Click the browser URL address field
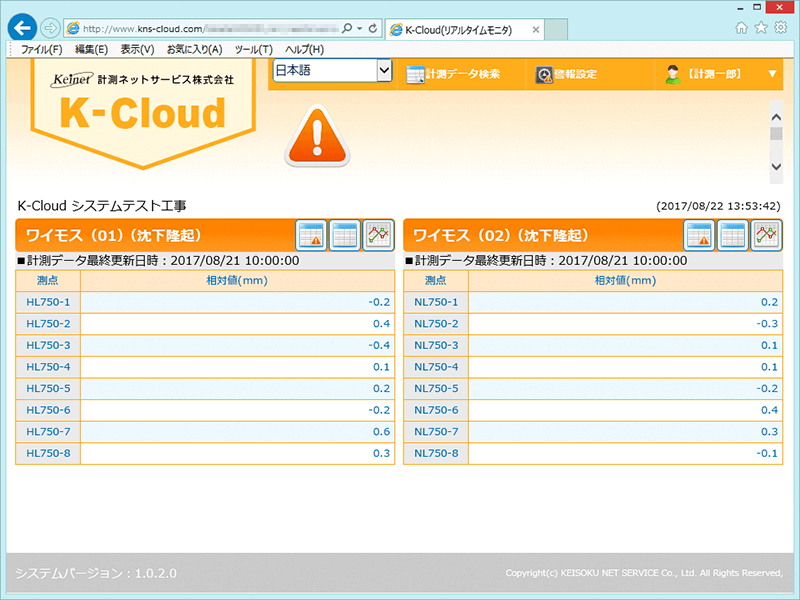Image resolution: width=800 pixels, height=600 pixels. tap(210, 29)
